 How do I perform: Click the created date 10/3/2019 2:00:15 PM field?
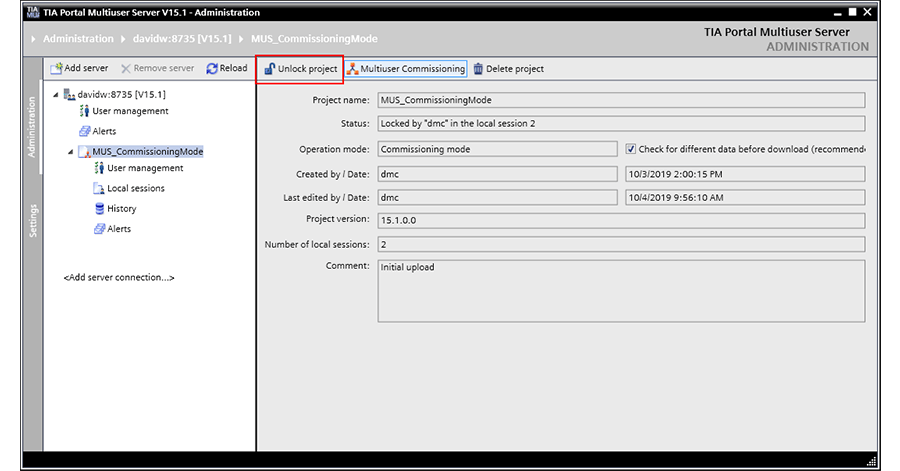point(745,174)
